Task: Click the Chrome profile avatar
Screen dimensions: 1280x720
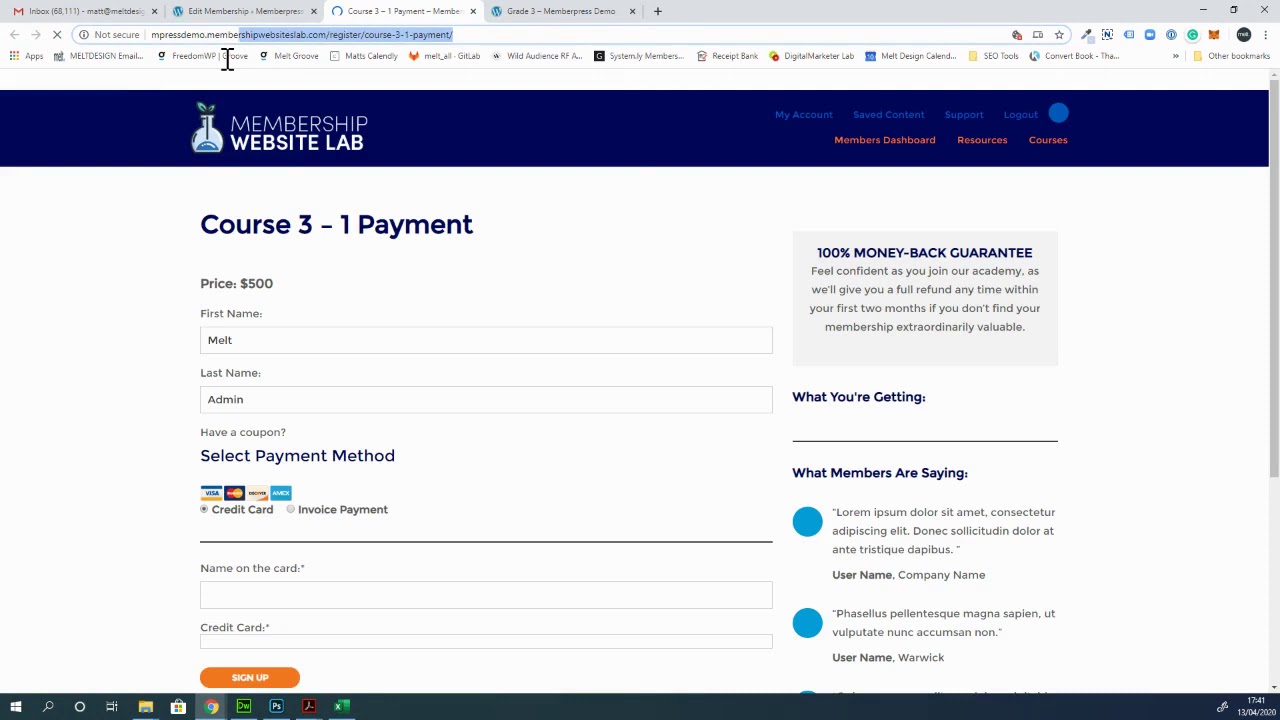Action: [1243, 35]
